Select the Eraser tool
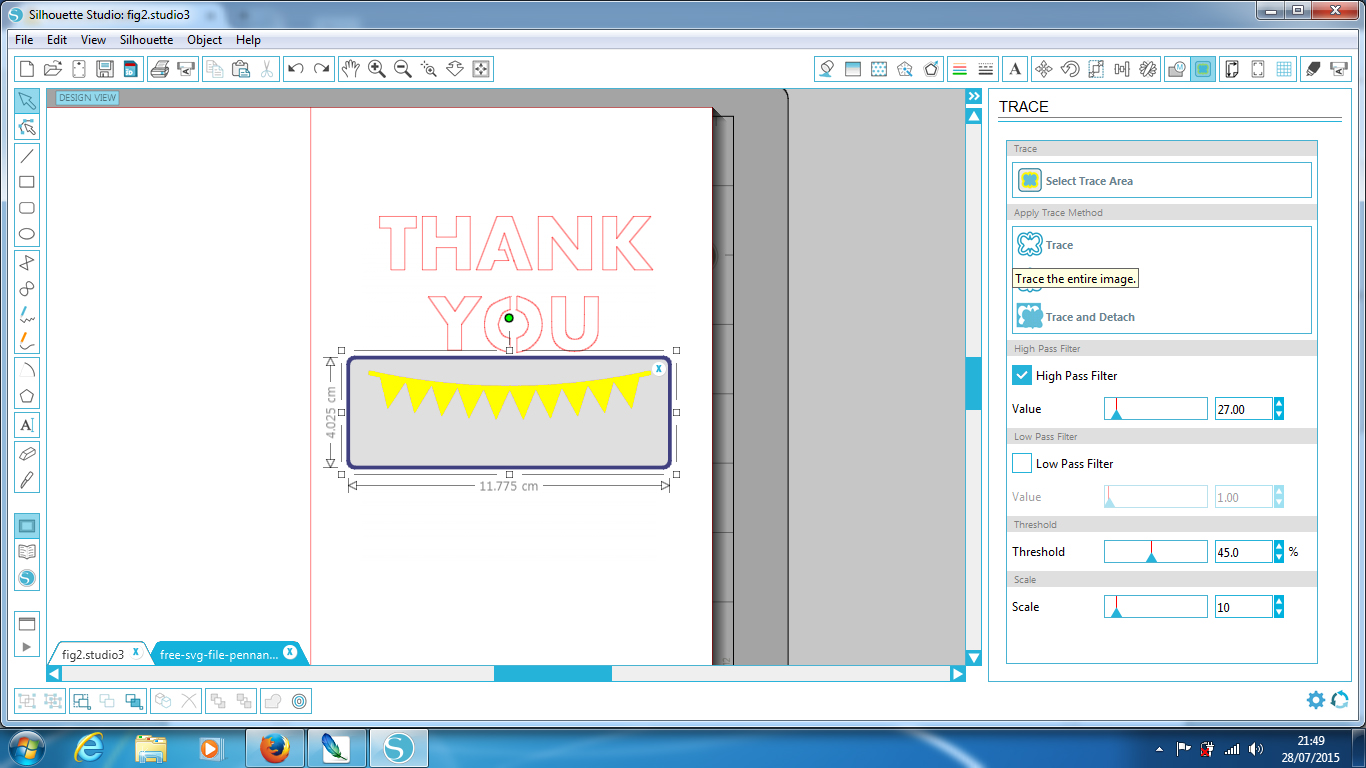The height and width of the screenshot is (768, 1366). 27,453
